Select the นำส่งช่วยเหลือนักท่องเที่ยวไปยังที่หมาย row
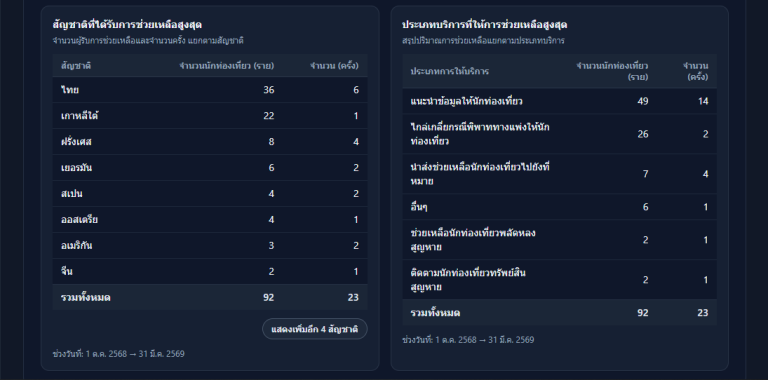This screenshot has width=768, height=380. (559, 174)
